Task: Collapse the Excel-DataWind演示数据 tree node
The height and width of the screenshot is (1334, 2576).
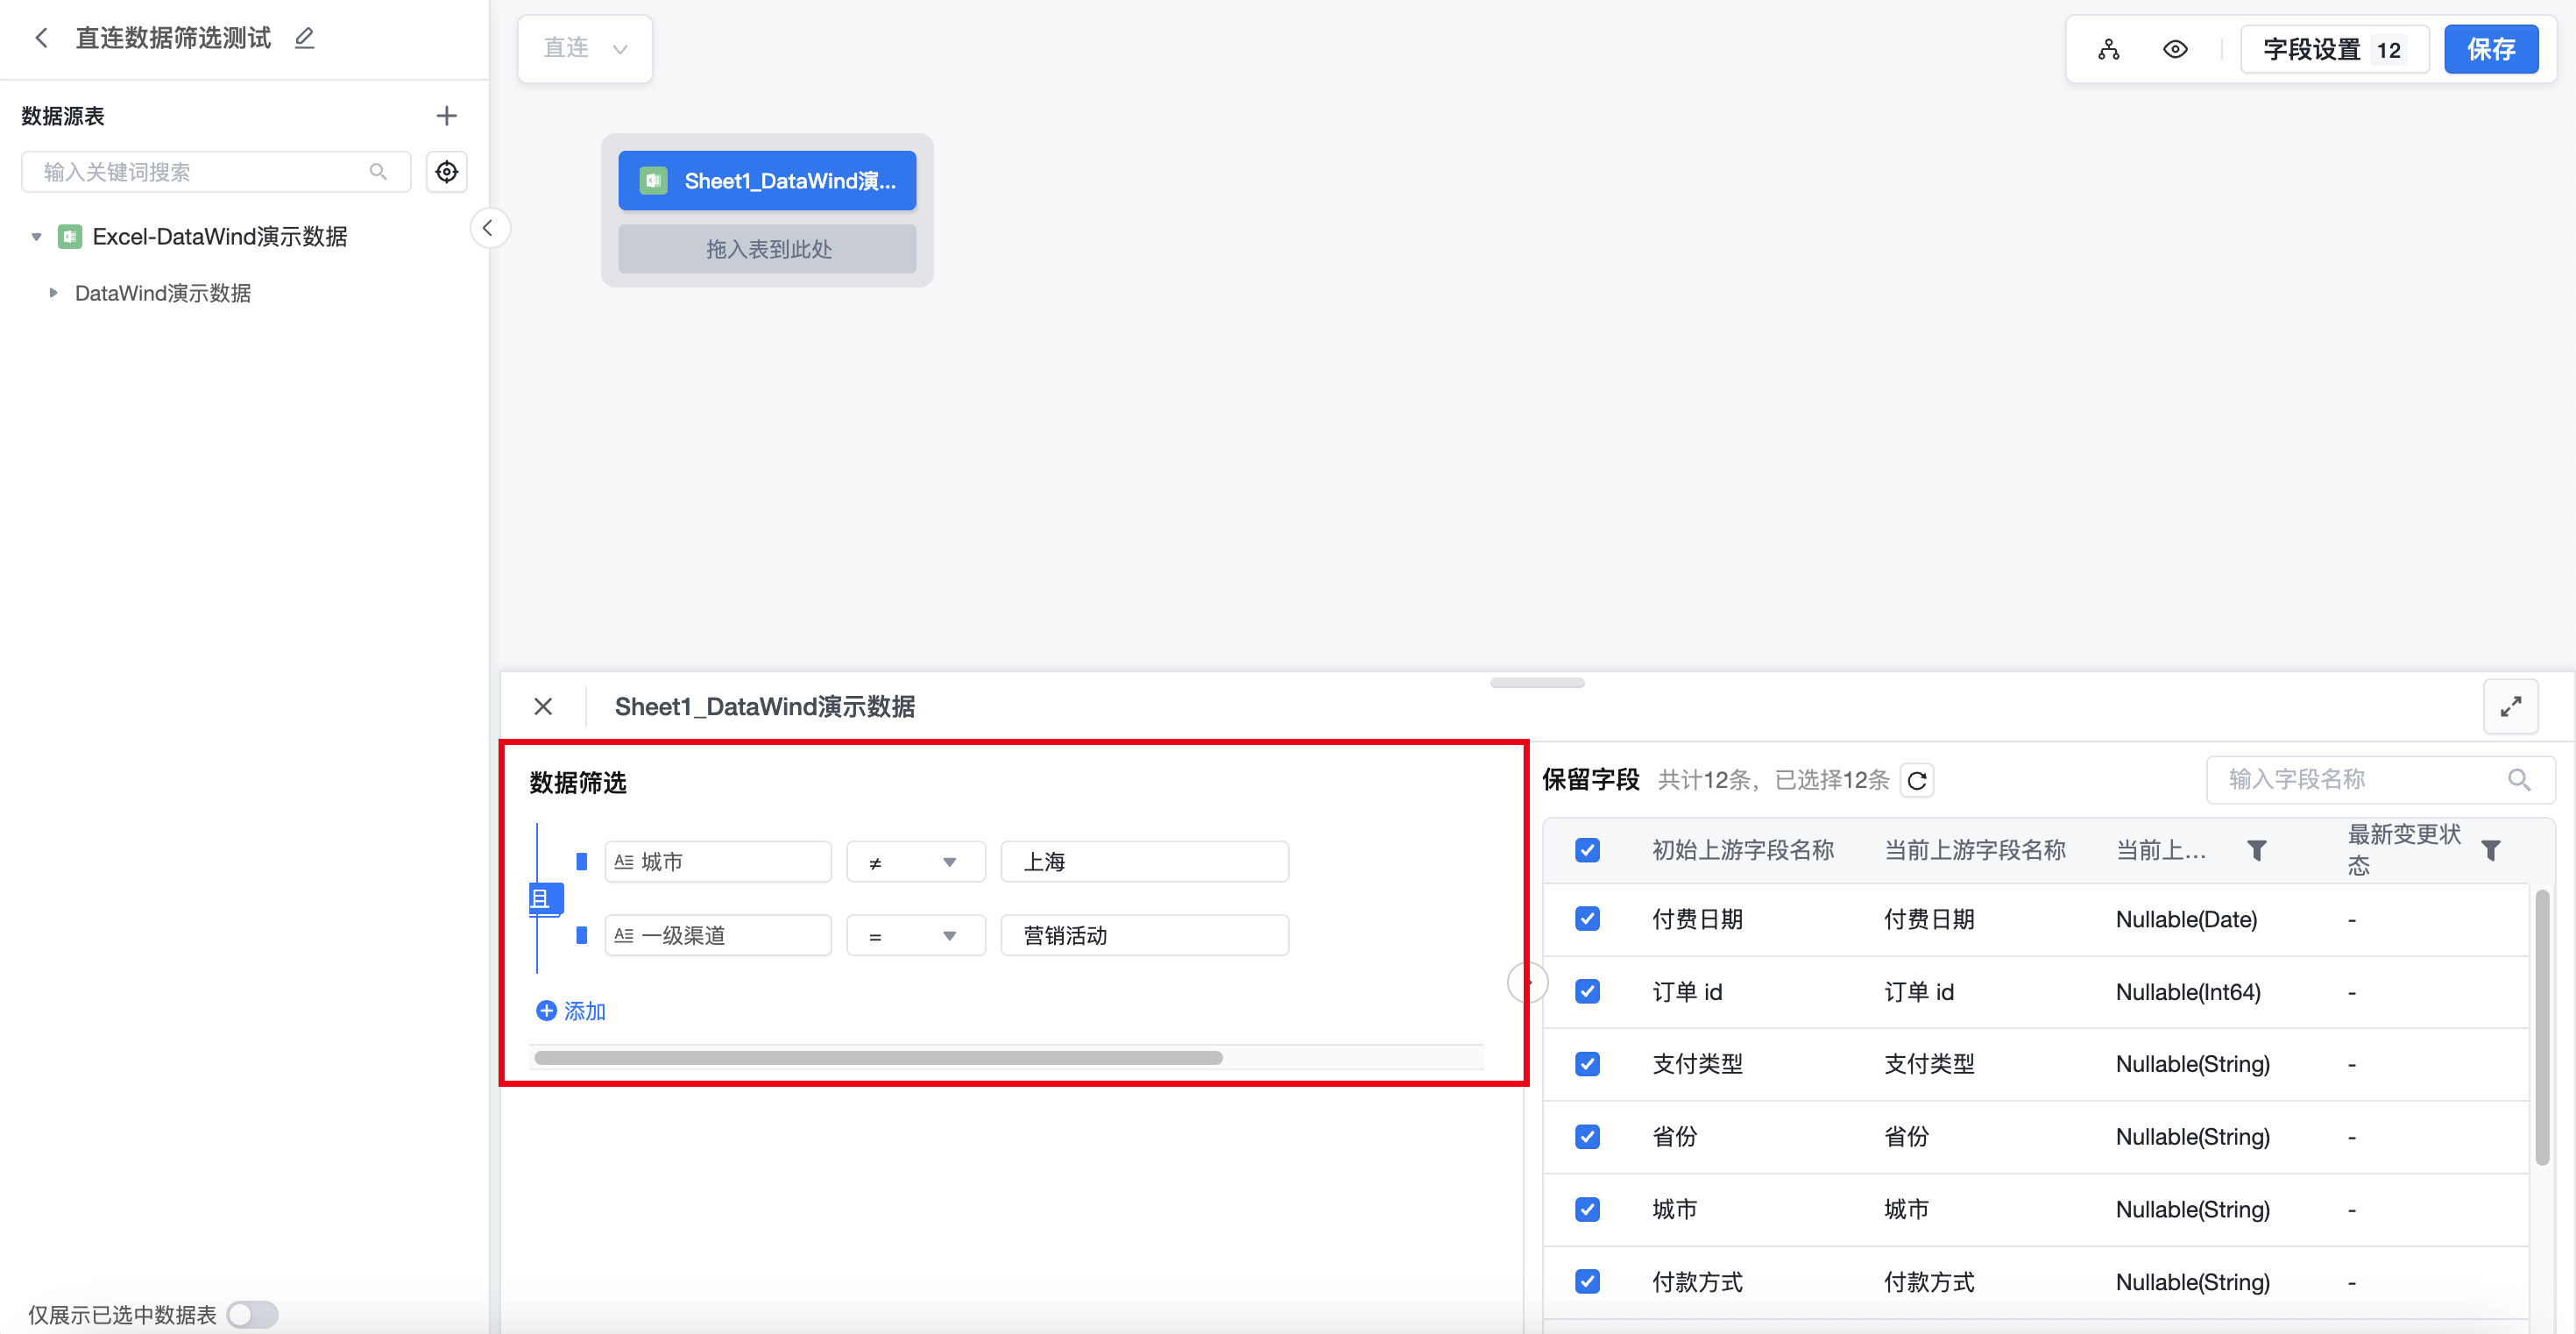Action: tap(37, 237)
